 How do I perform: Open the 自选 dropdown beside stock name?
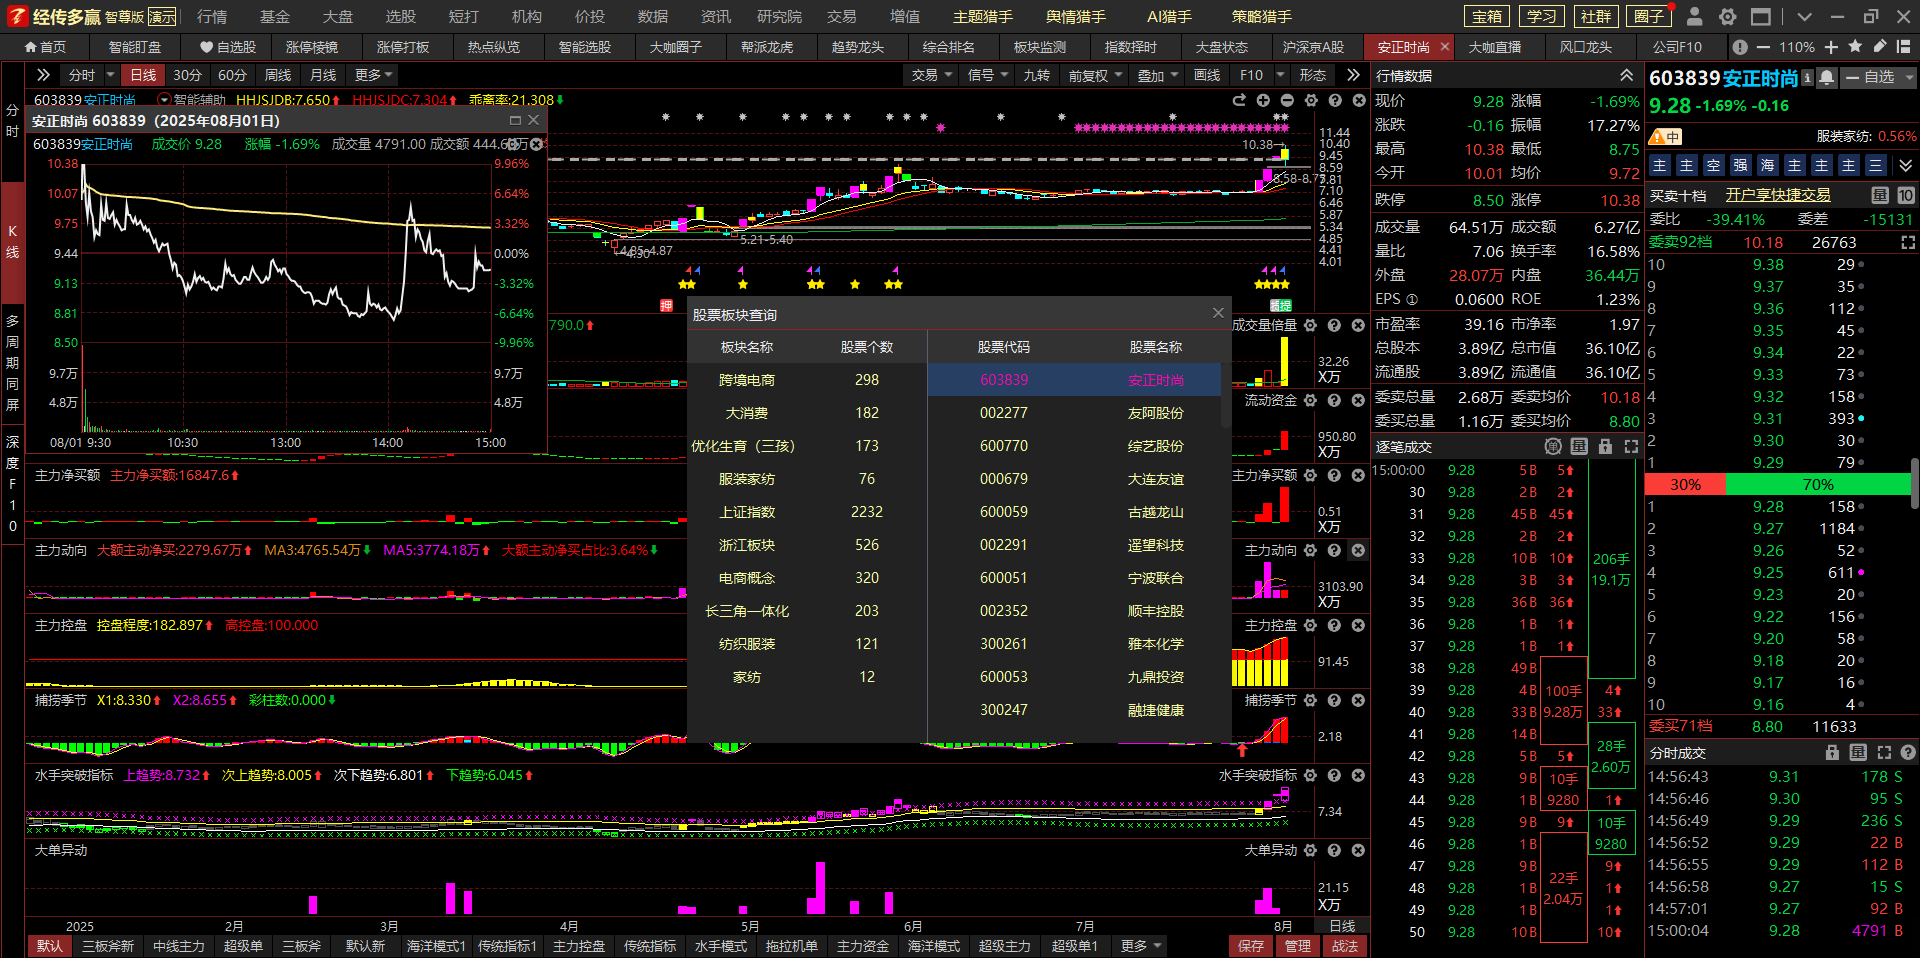coord(1908,78)
